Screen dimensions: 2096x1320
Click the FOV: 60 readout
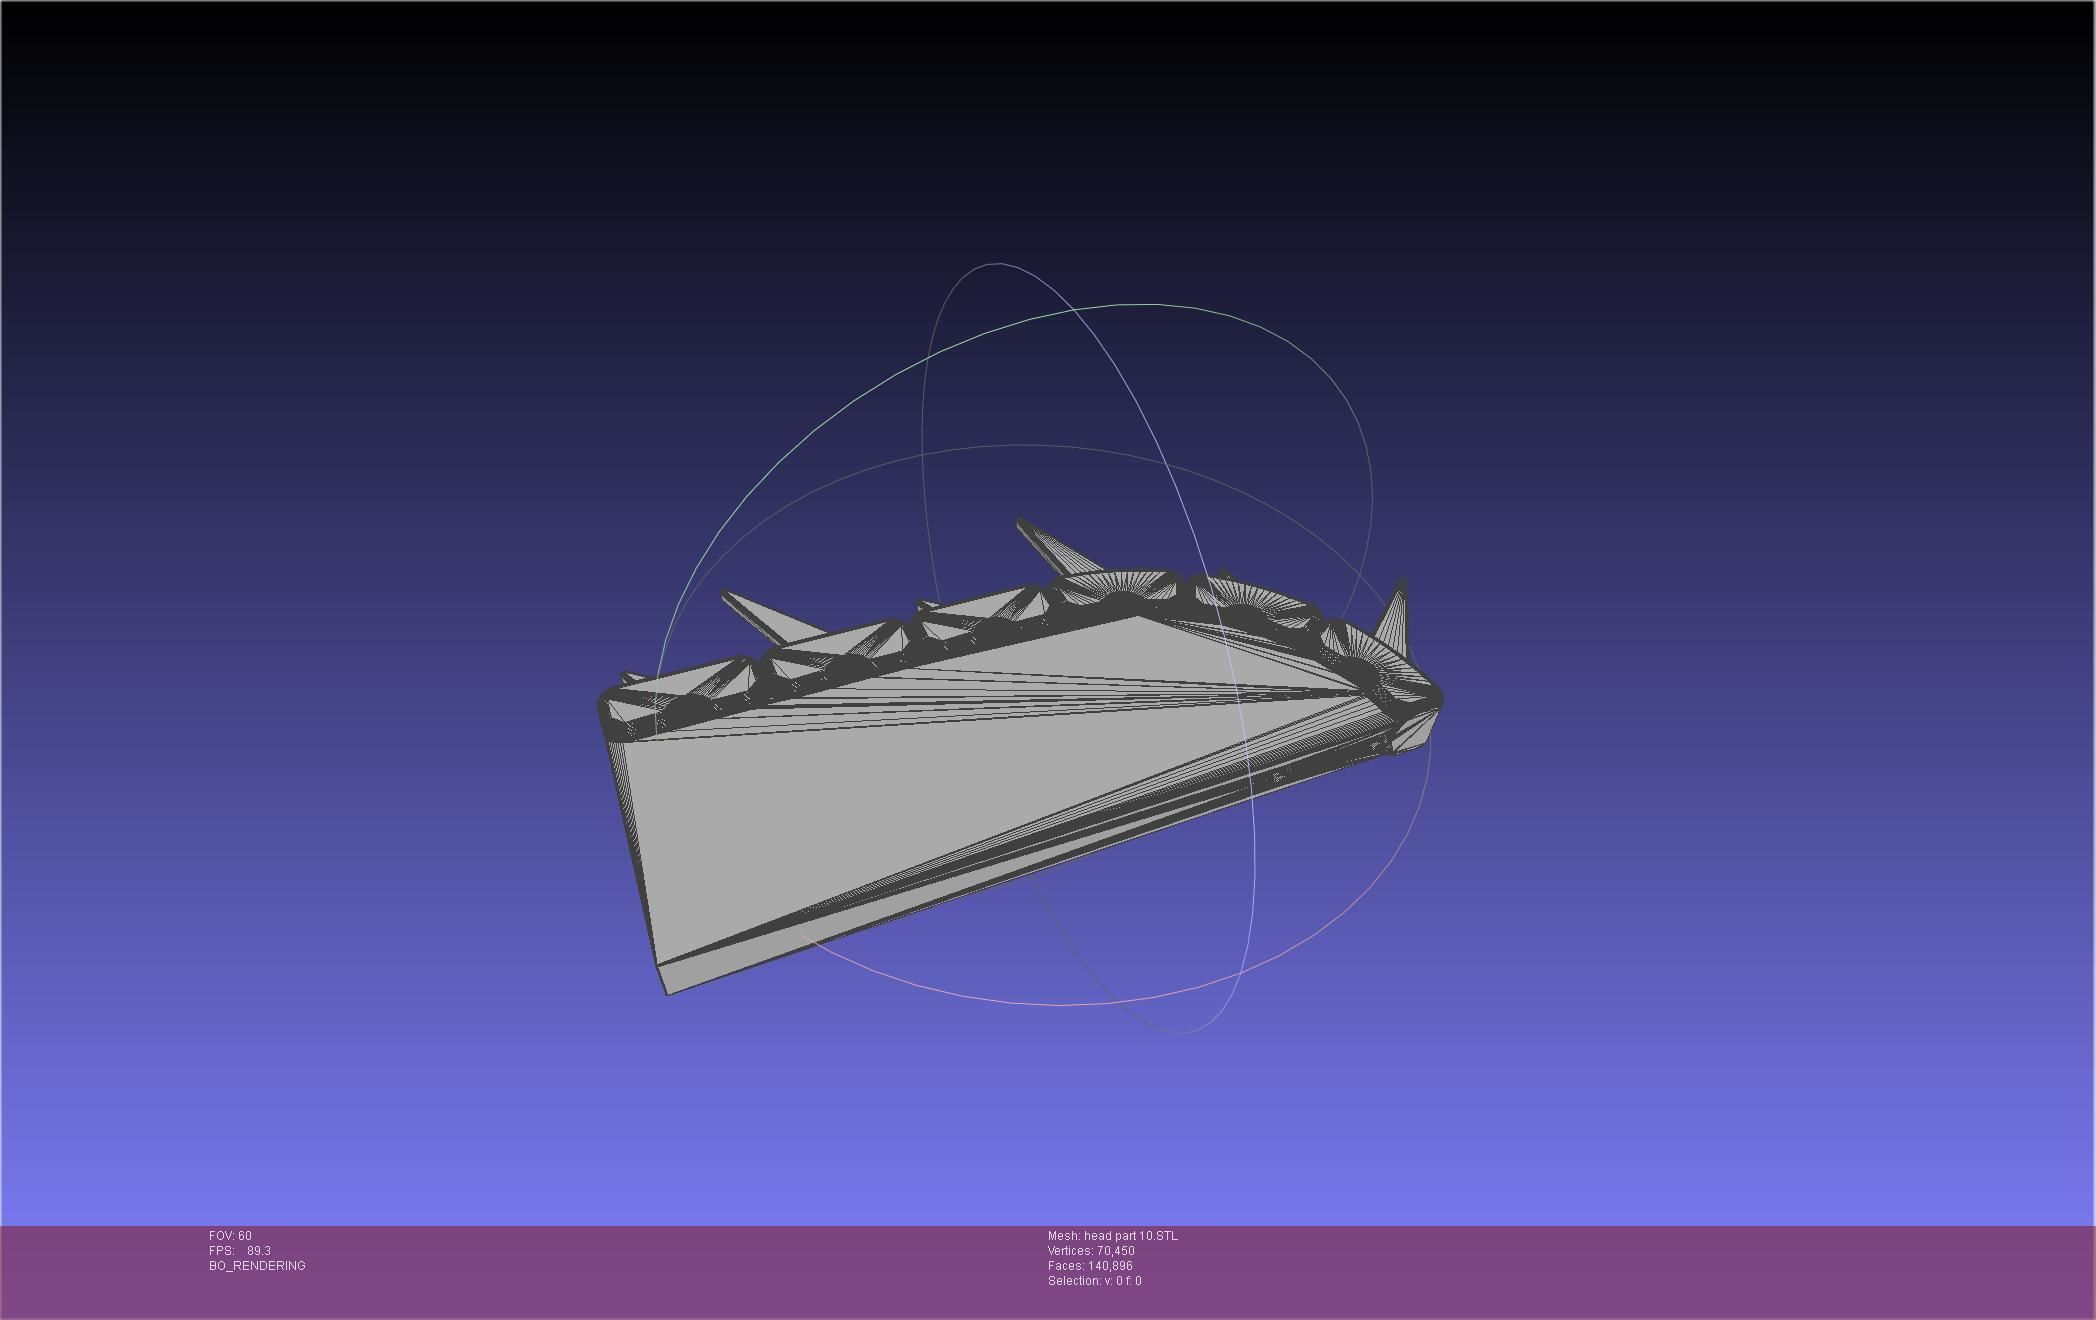(x=230, y=1236)
